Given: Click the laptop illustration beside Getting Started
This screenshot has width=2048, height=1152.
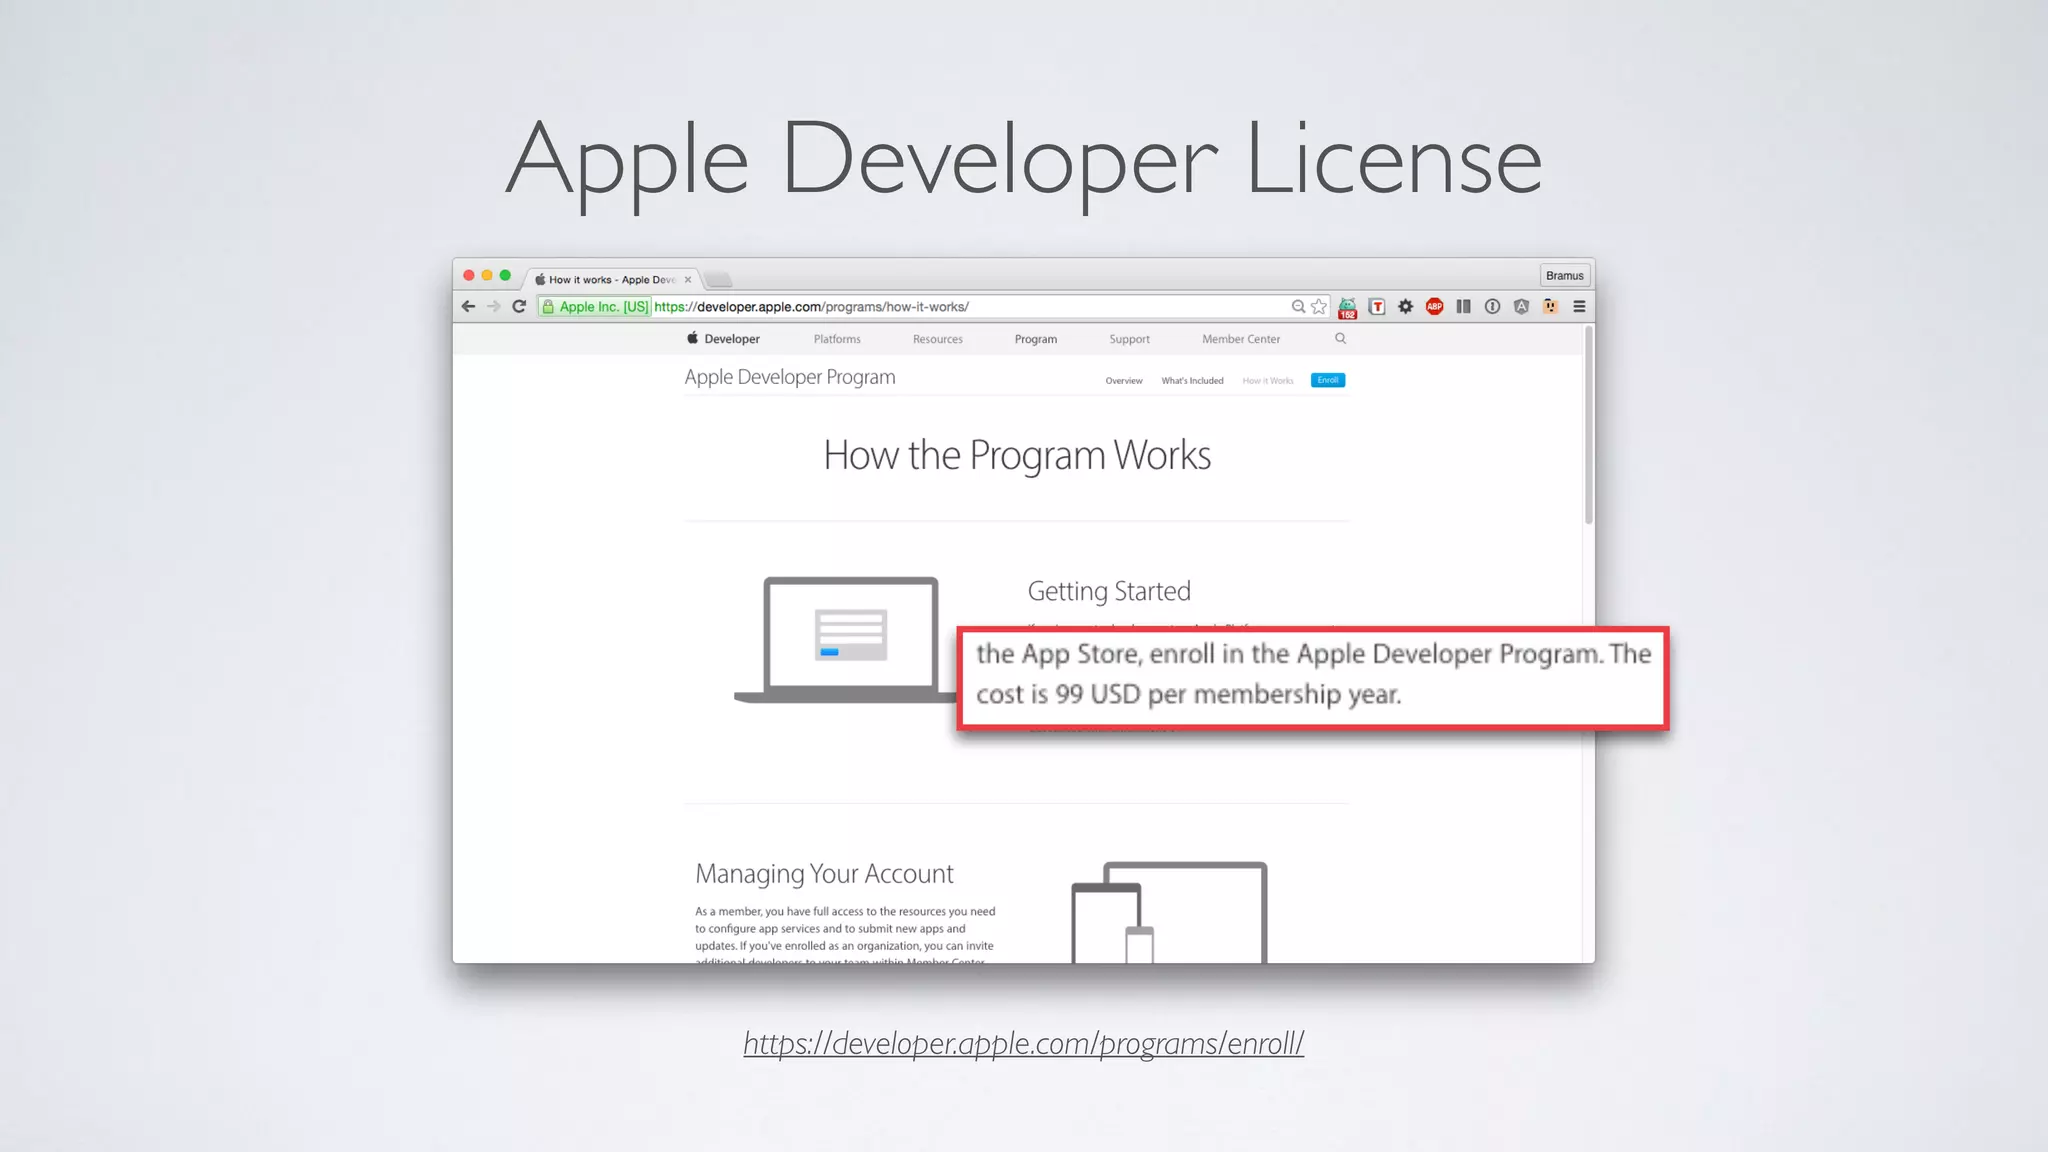Looking at the screenshot, I should pos(846,640).
